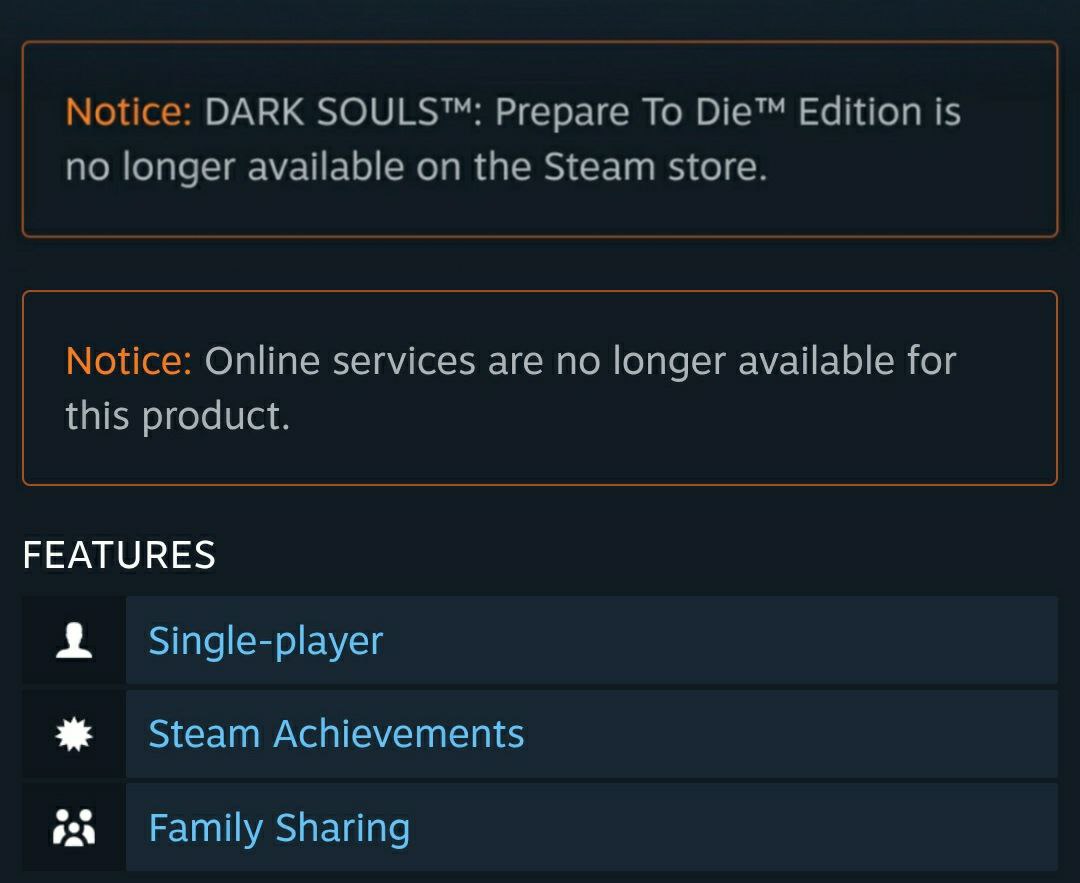This screenshot has width=1080, height=883.
Task: Open the Family Sharing feature link
Action: pyautogui.click(x=278, y=827)
